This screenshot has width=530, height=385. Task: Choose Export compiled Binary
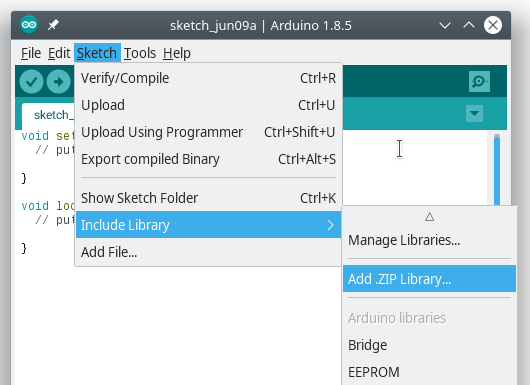[x=209, y=159]
